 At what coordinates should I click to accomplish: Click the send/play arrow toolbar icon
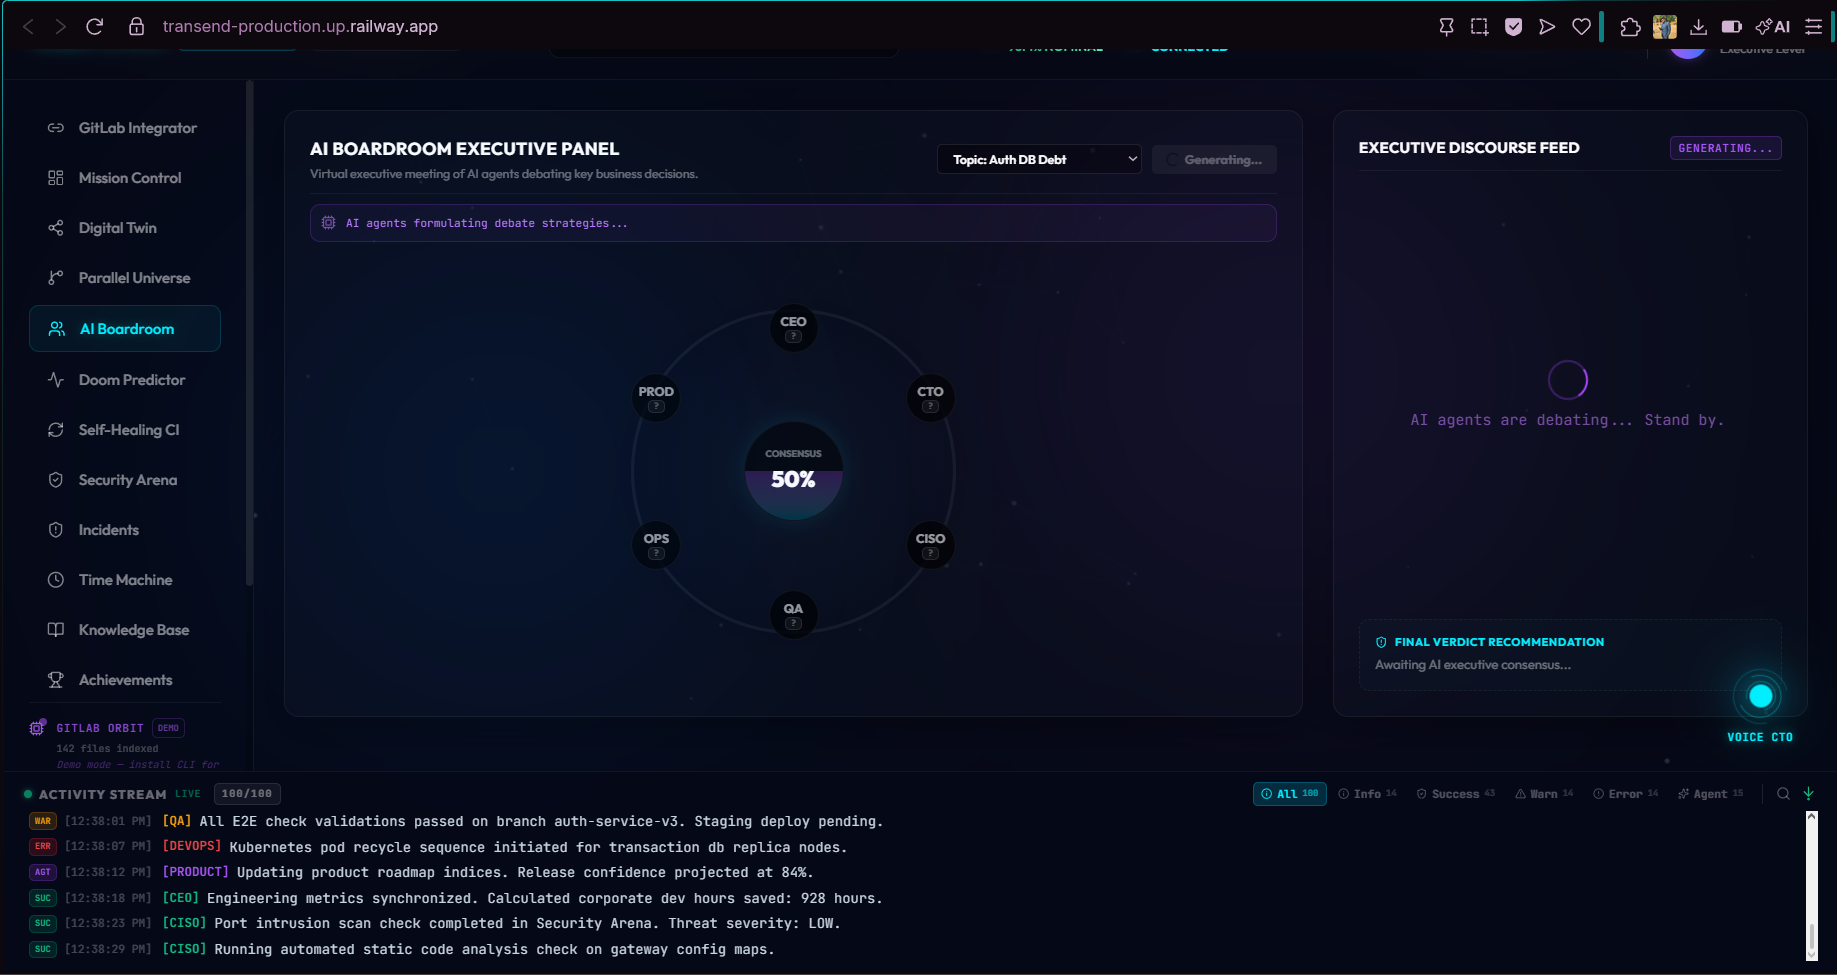[1547, 27]
